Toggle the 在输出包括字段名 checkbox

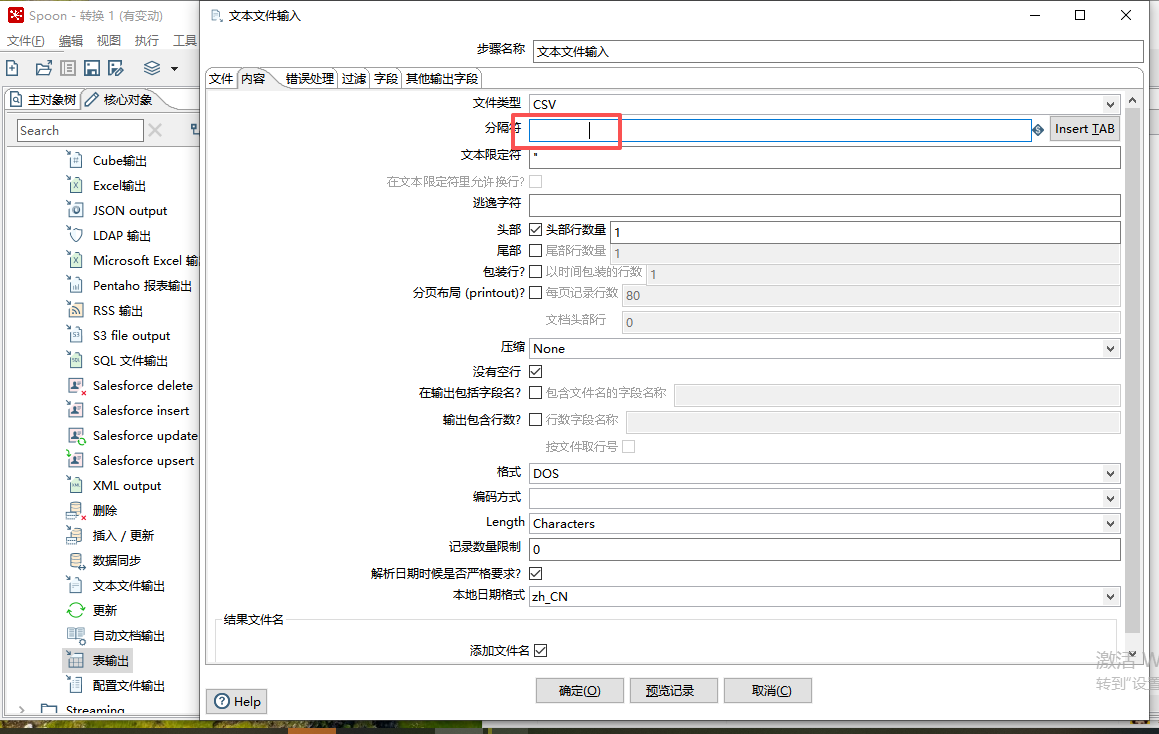pyautogui.click(x=536, y=393)
